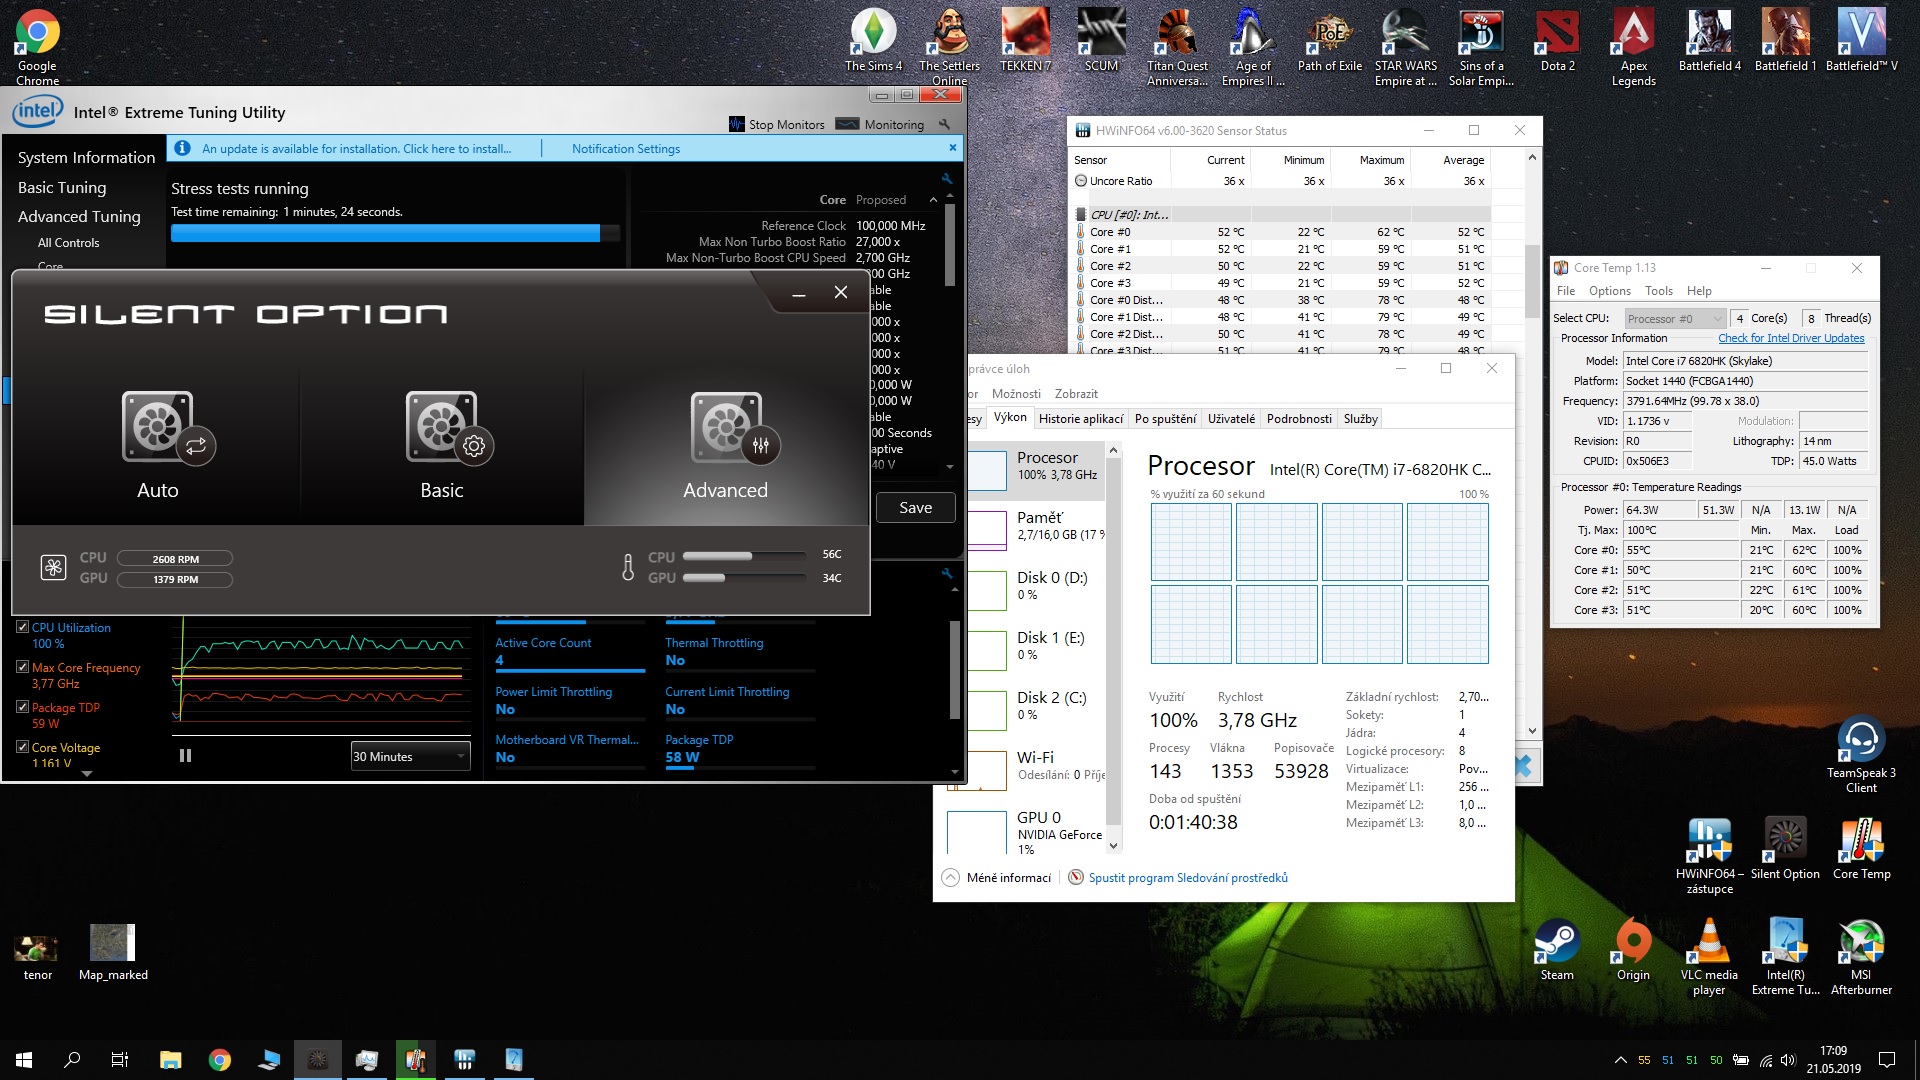Open the Options menu in Core Temp
The height and width of the screenshot is (1080, 1920).
click(x=1609, y=291)
